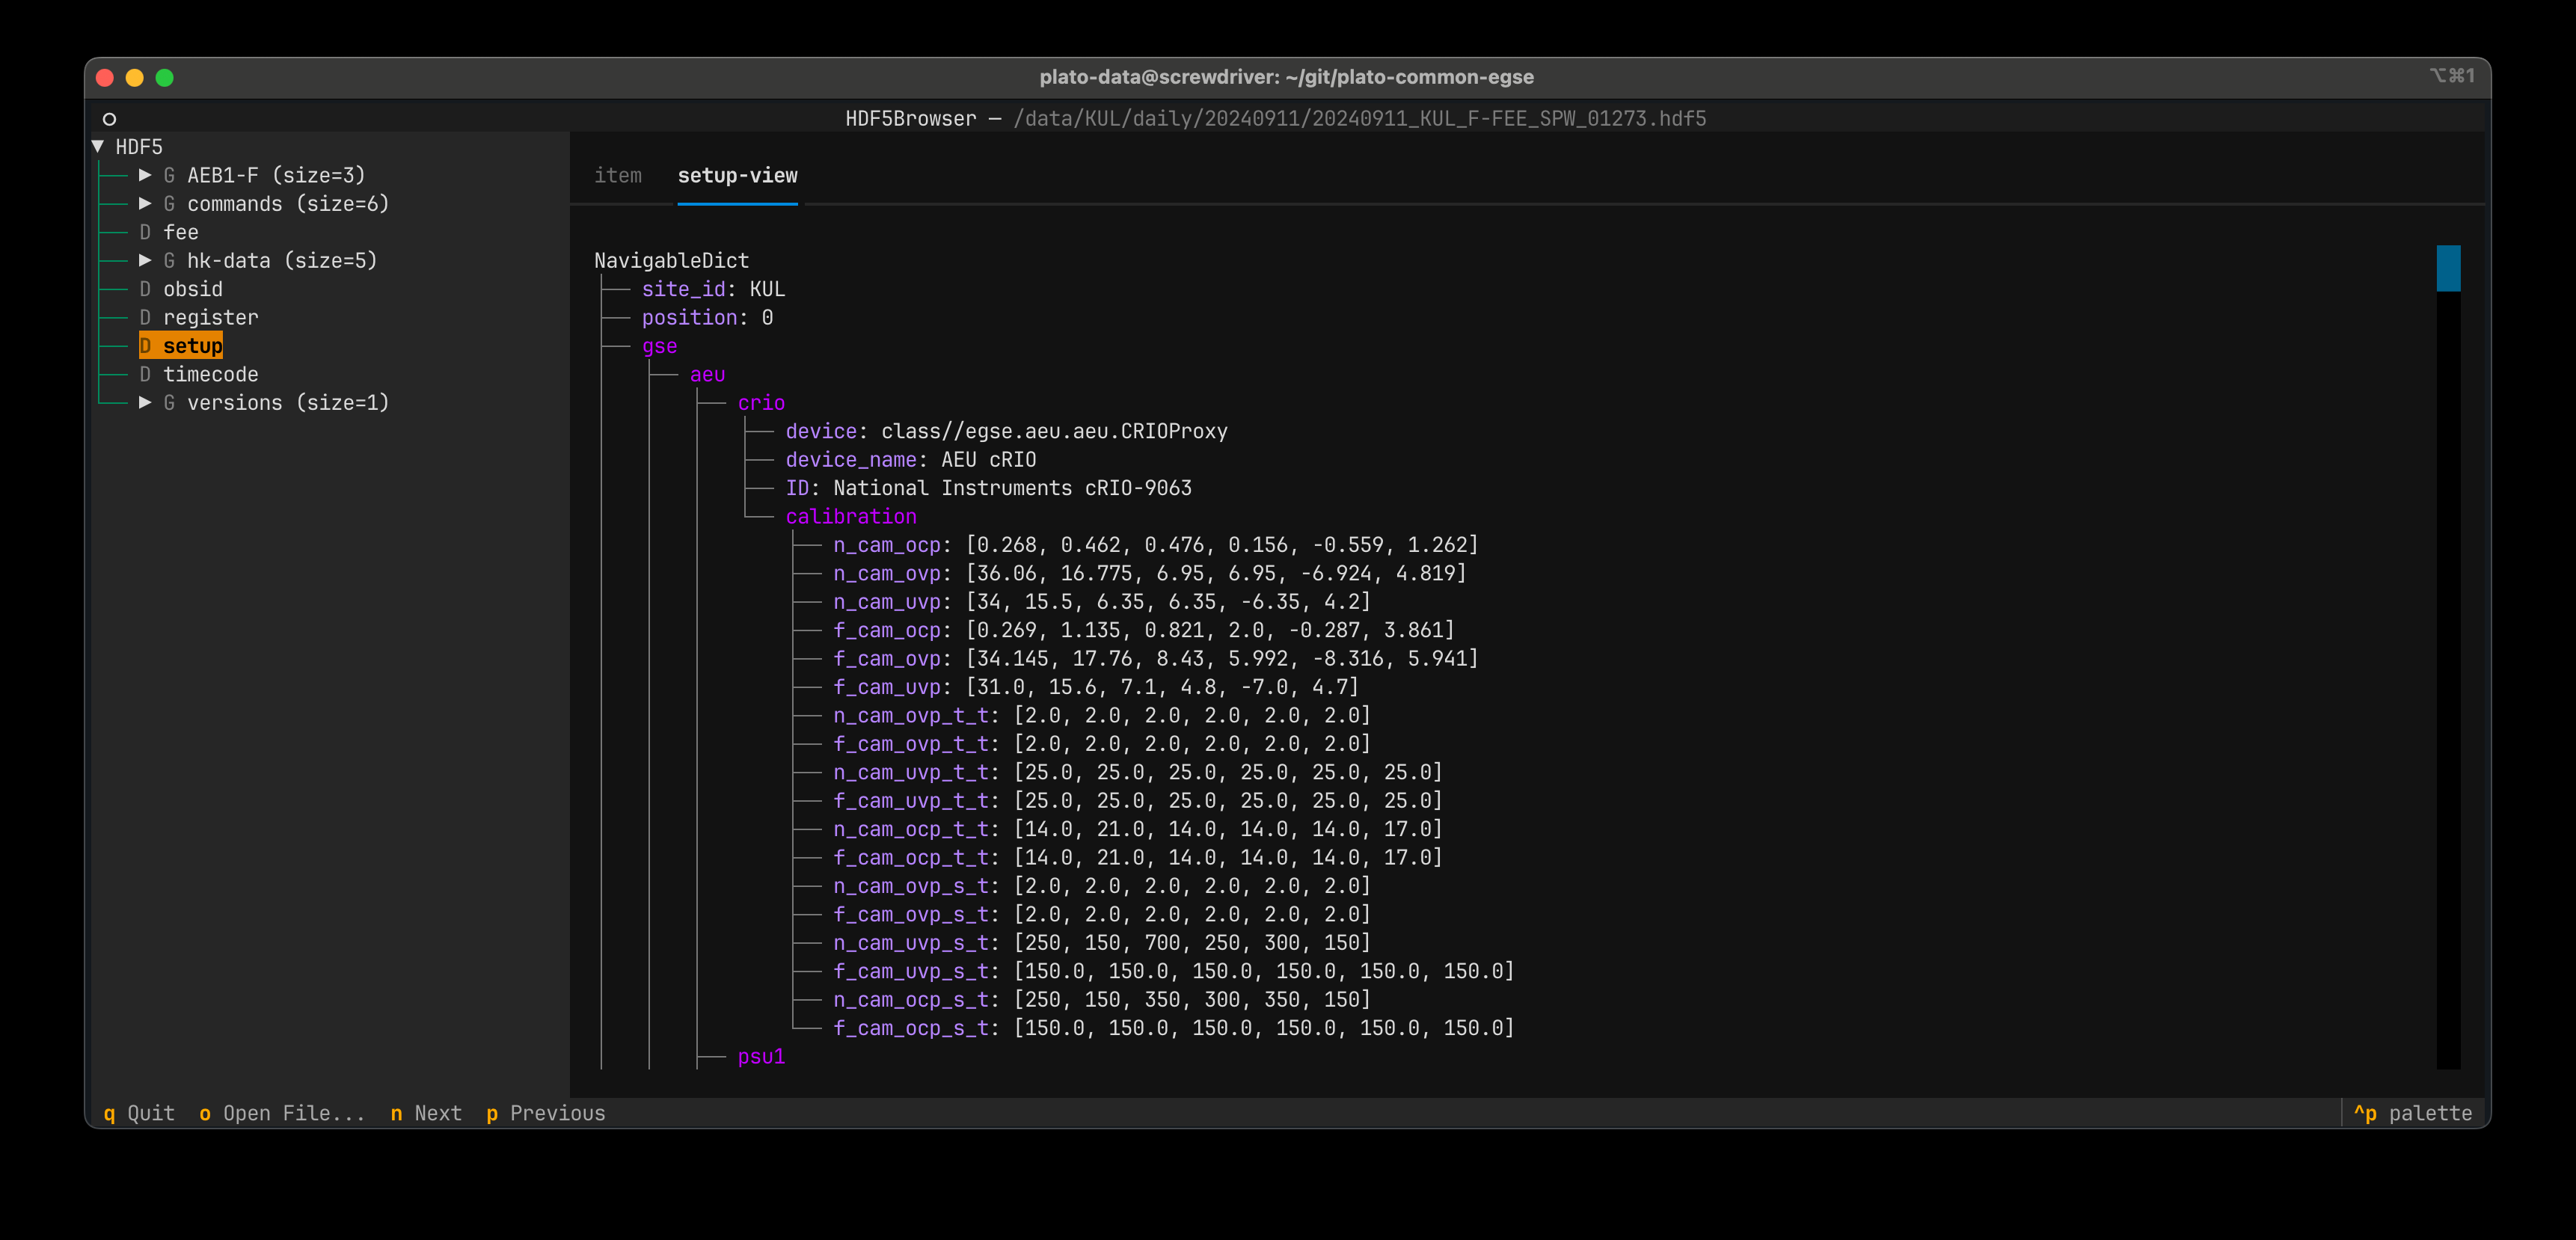Click the site_id: KUL entry
2576x1240 pixels.
[714, 289]
